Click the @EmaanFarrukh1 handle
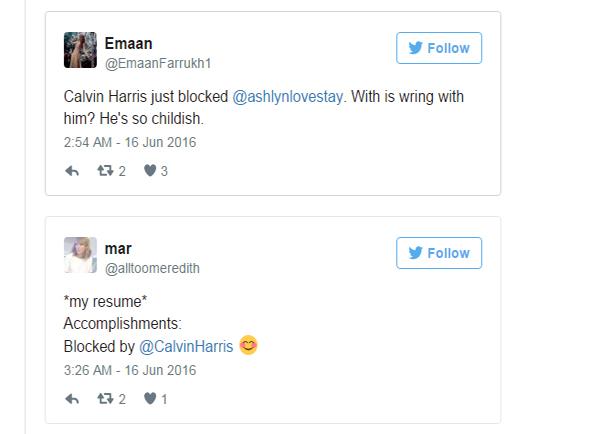Viewport: 600px width, 434px height. [x=158, y=63]
